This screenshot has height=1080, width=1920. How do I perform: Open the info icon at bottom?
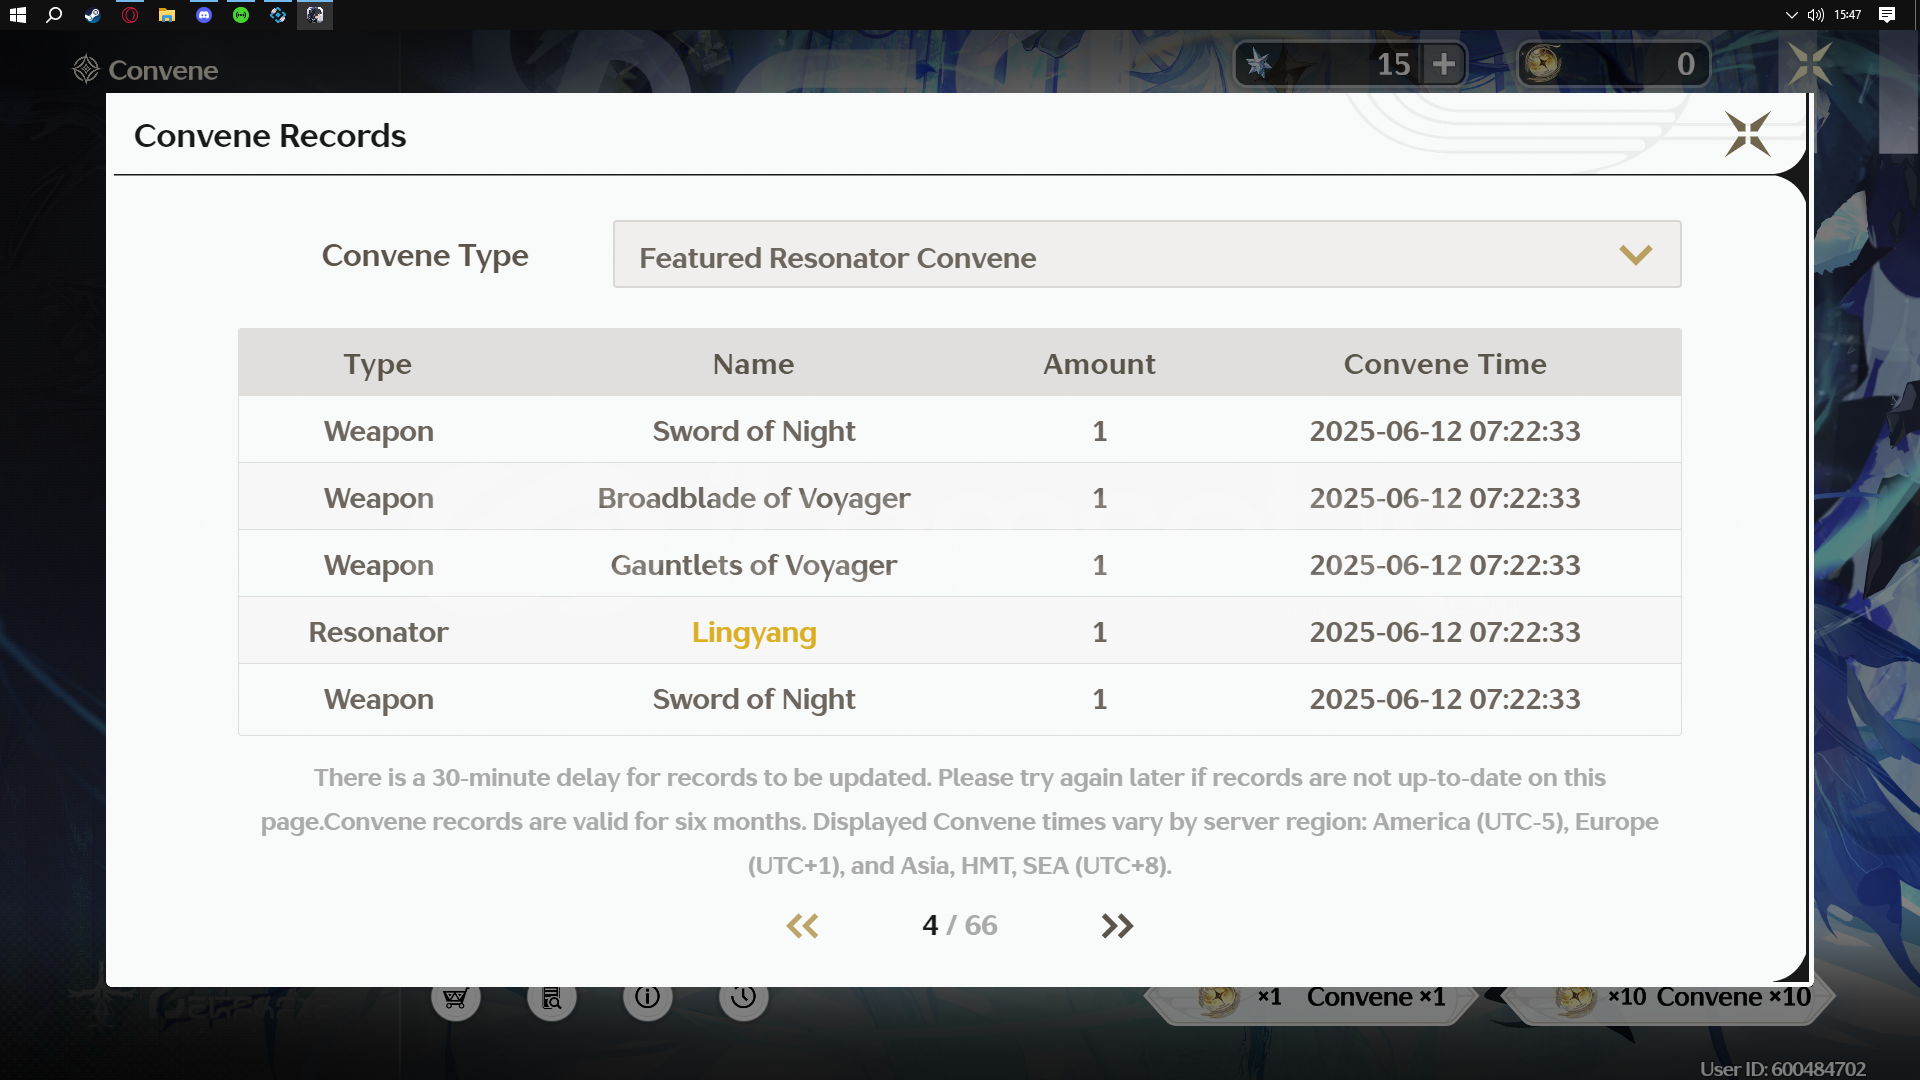click(647, 997)
